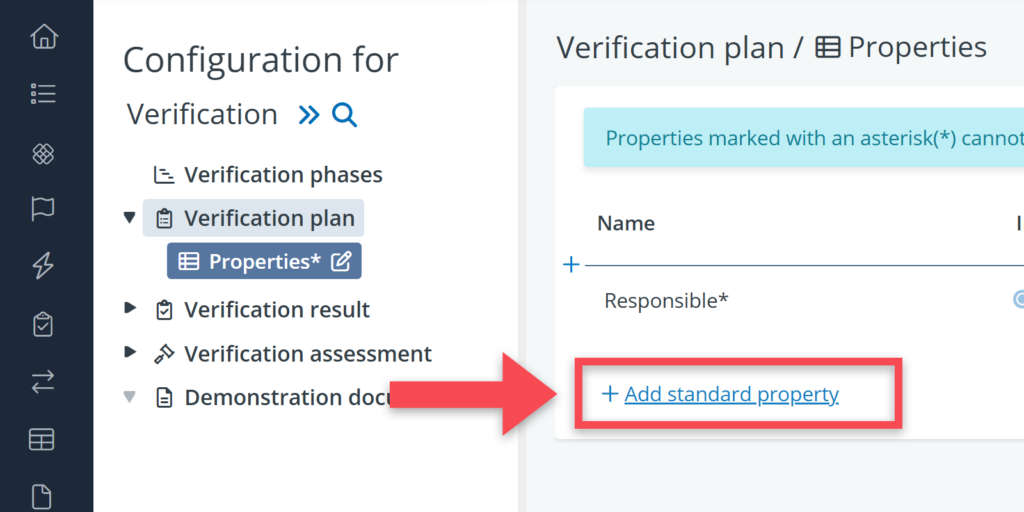Click the Add standard property link

coord(731,394)
